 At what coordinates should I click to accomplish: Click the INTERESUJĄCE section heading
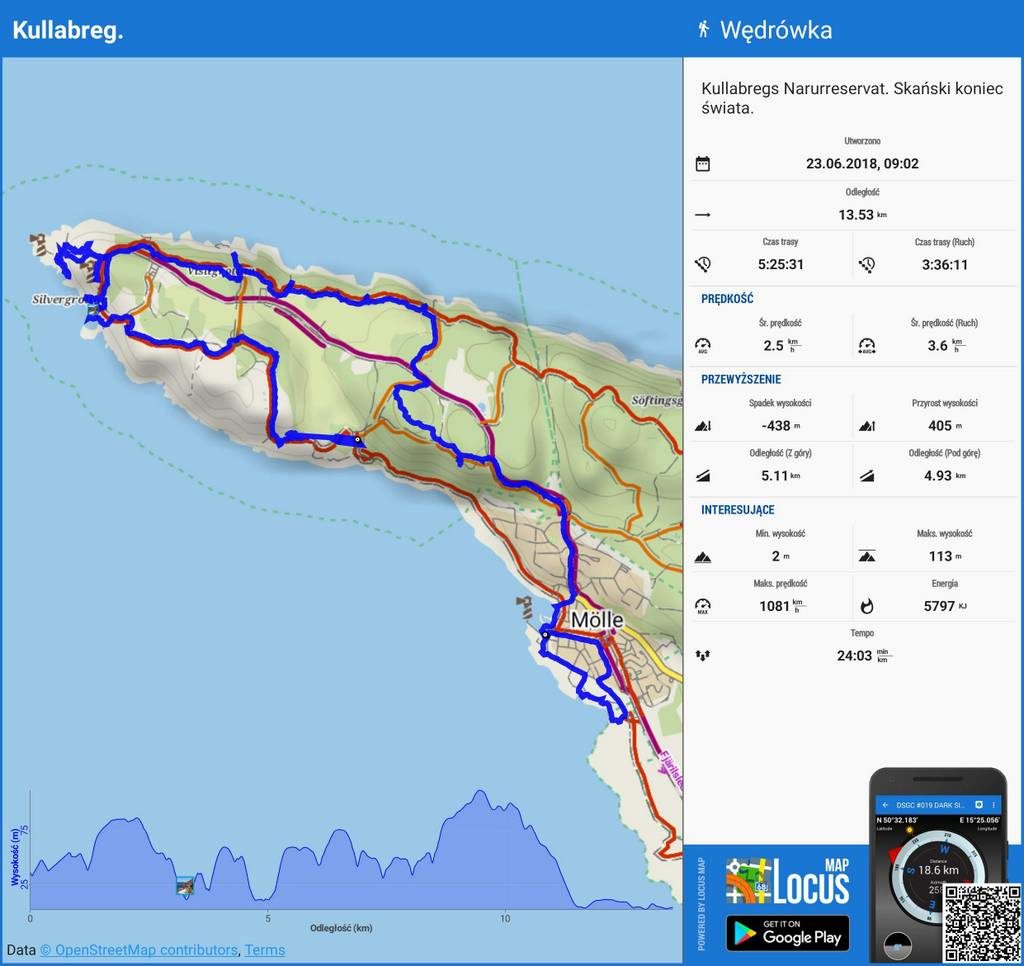(737, 510)
